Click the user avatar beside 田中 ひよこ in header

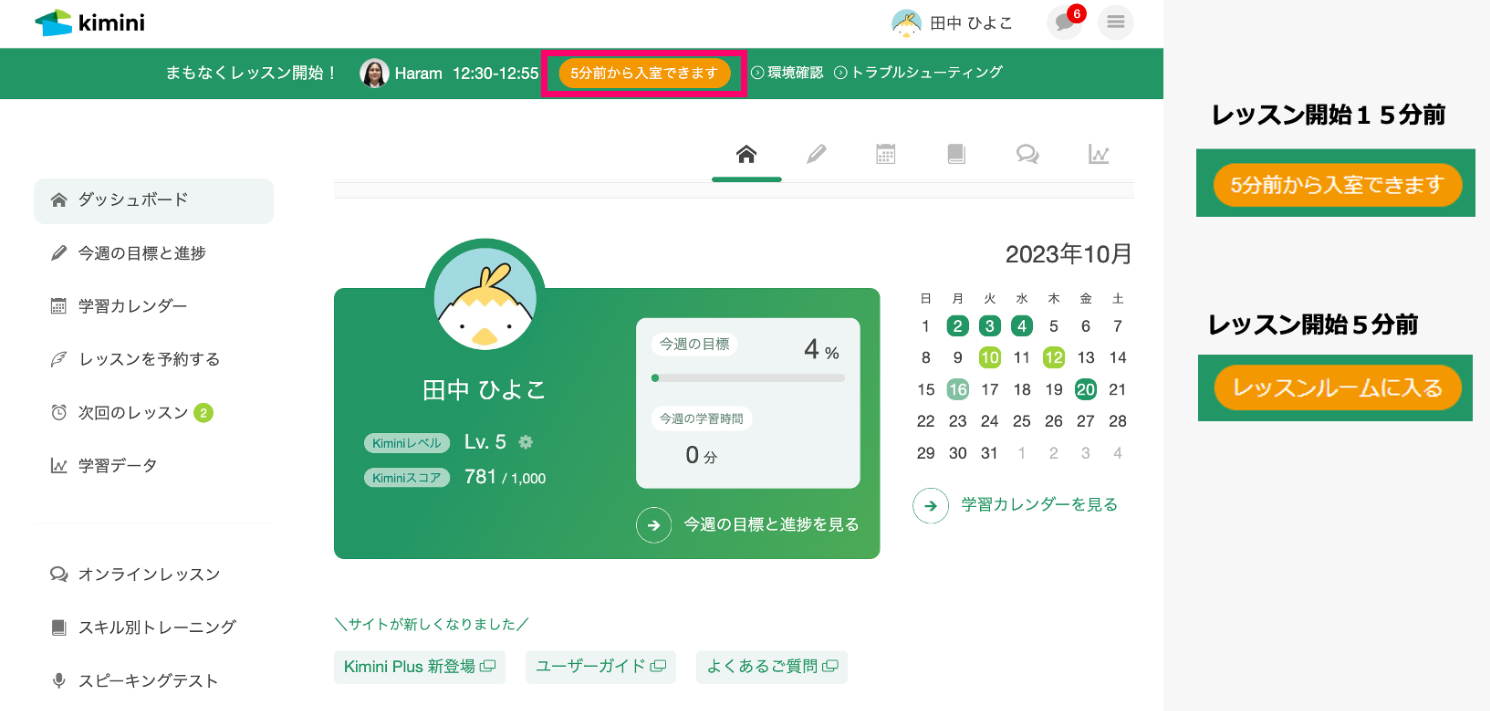pos(906,23)
